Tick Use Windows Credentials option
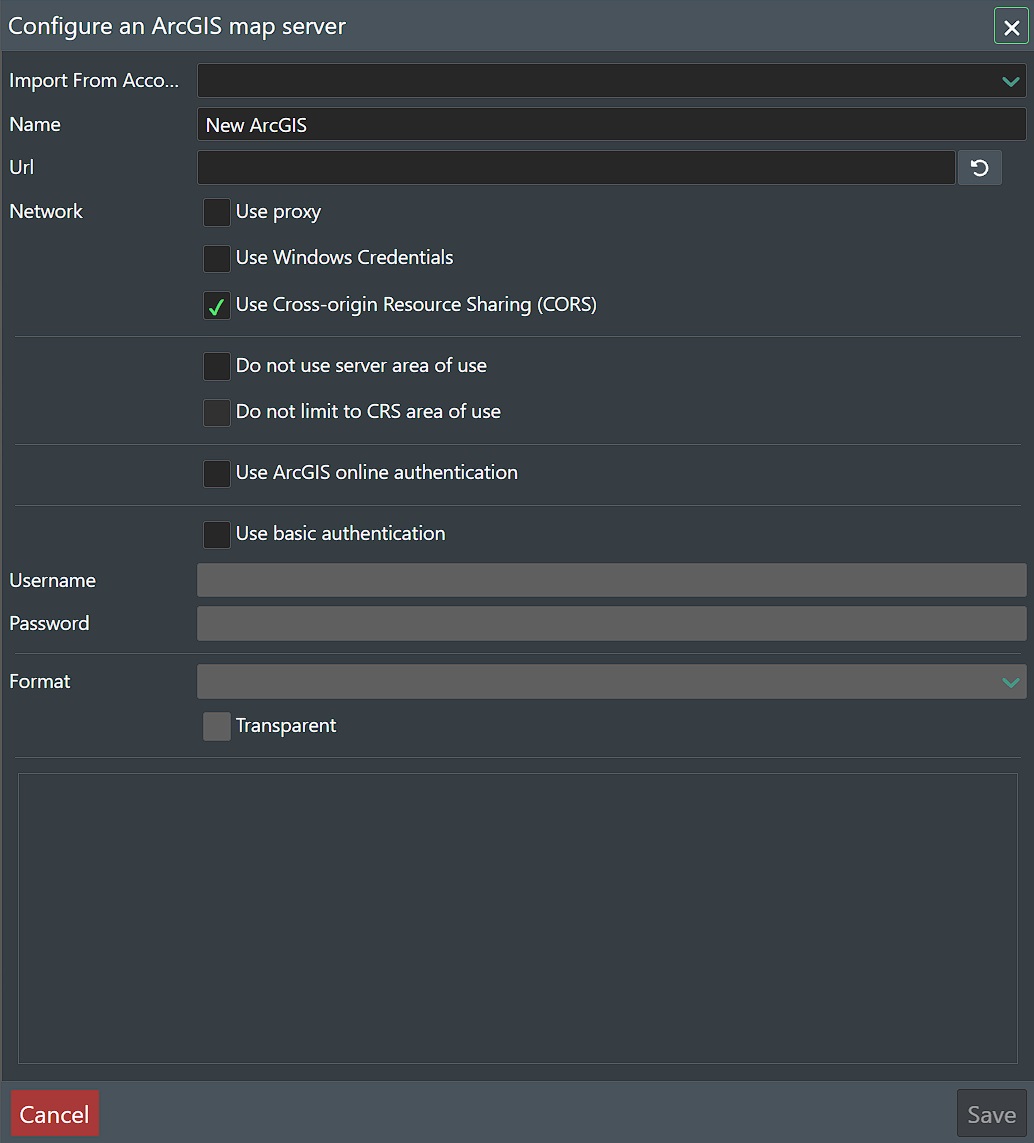Screen dimensions: 1034x1143 point(217,258)
